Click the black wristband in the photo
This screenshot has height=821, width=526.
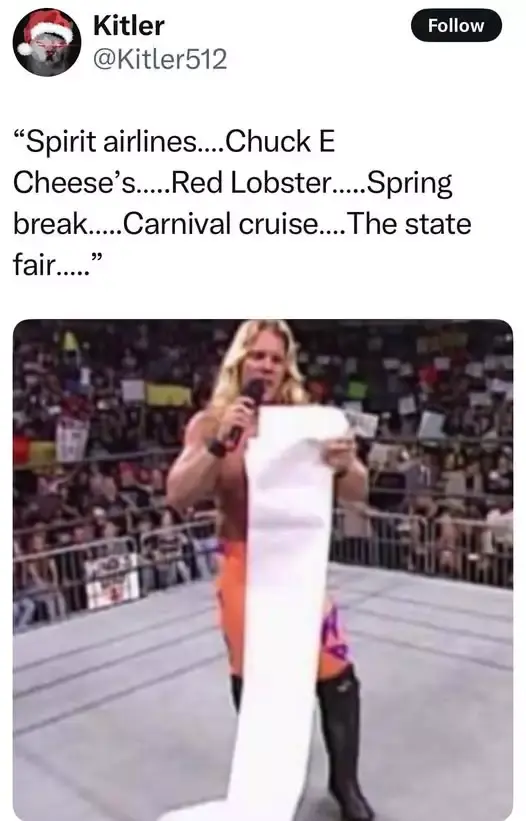pyautogui.click(x=217, y=448)
